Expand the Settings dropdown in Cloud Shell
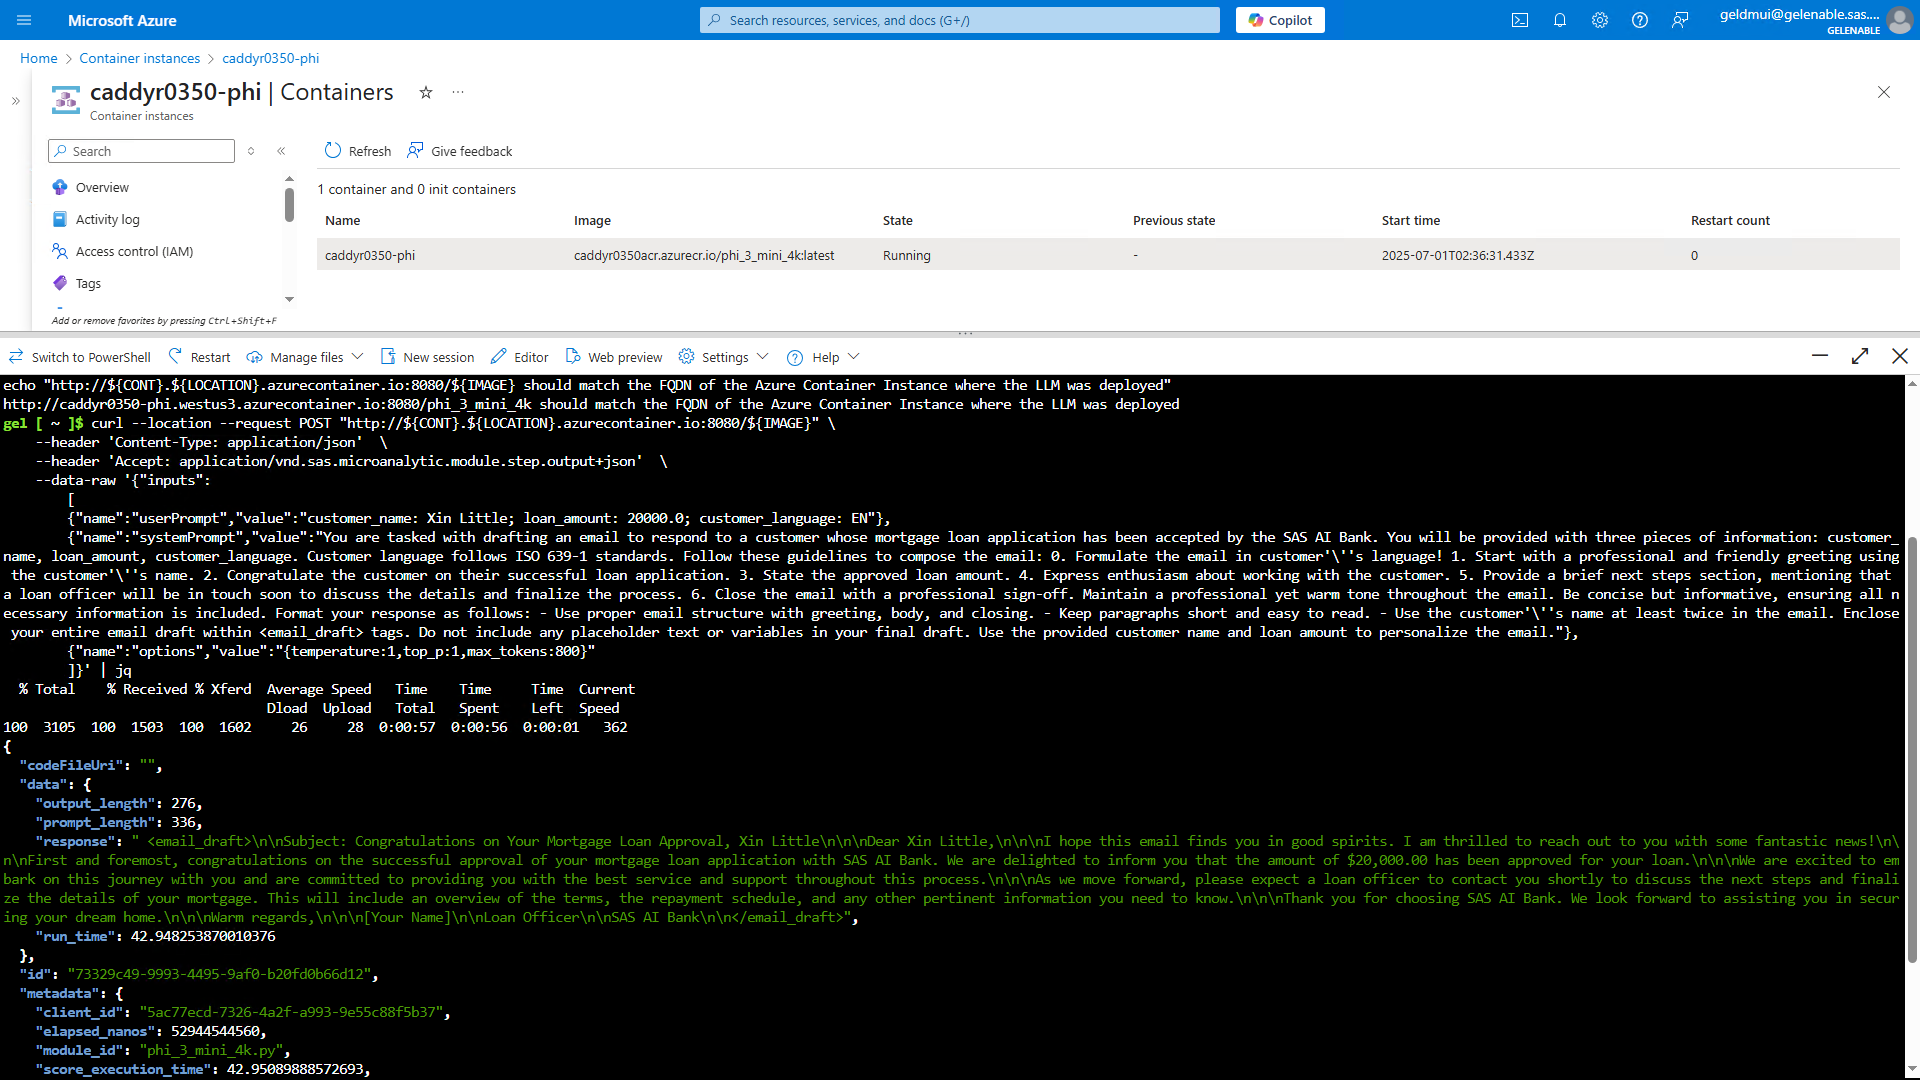This screenshot has height=1080, width=1920. coord(723,357)
